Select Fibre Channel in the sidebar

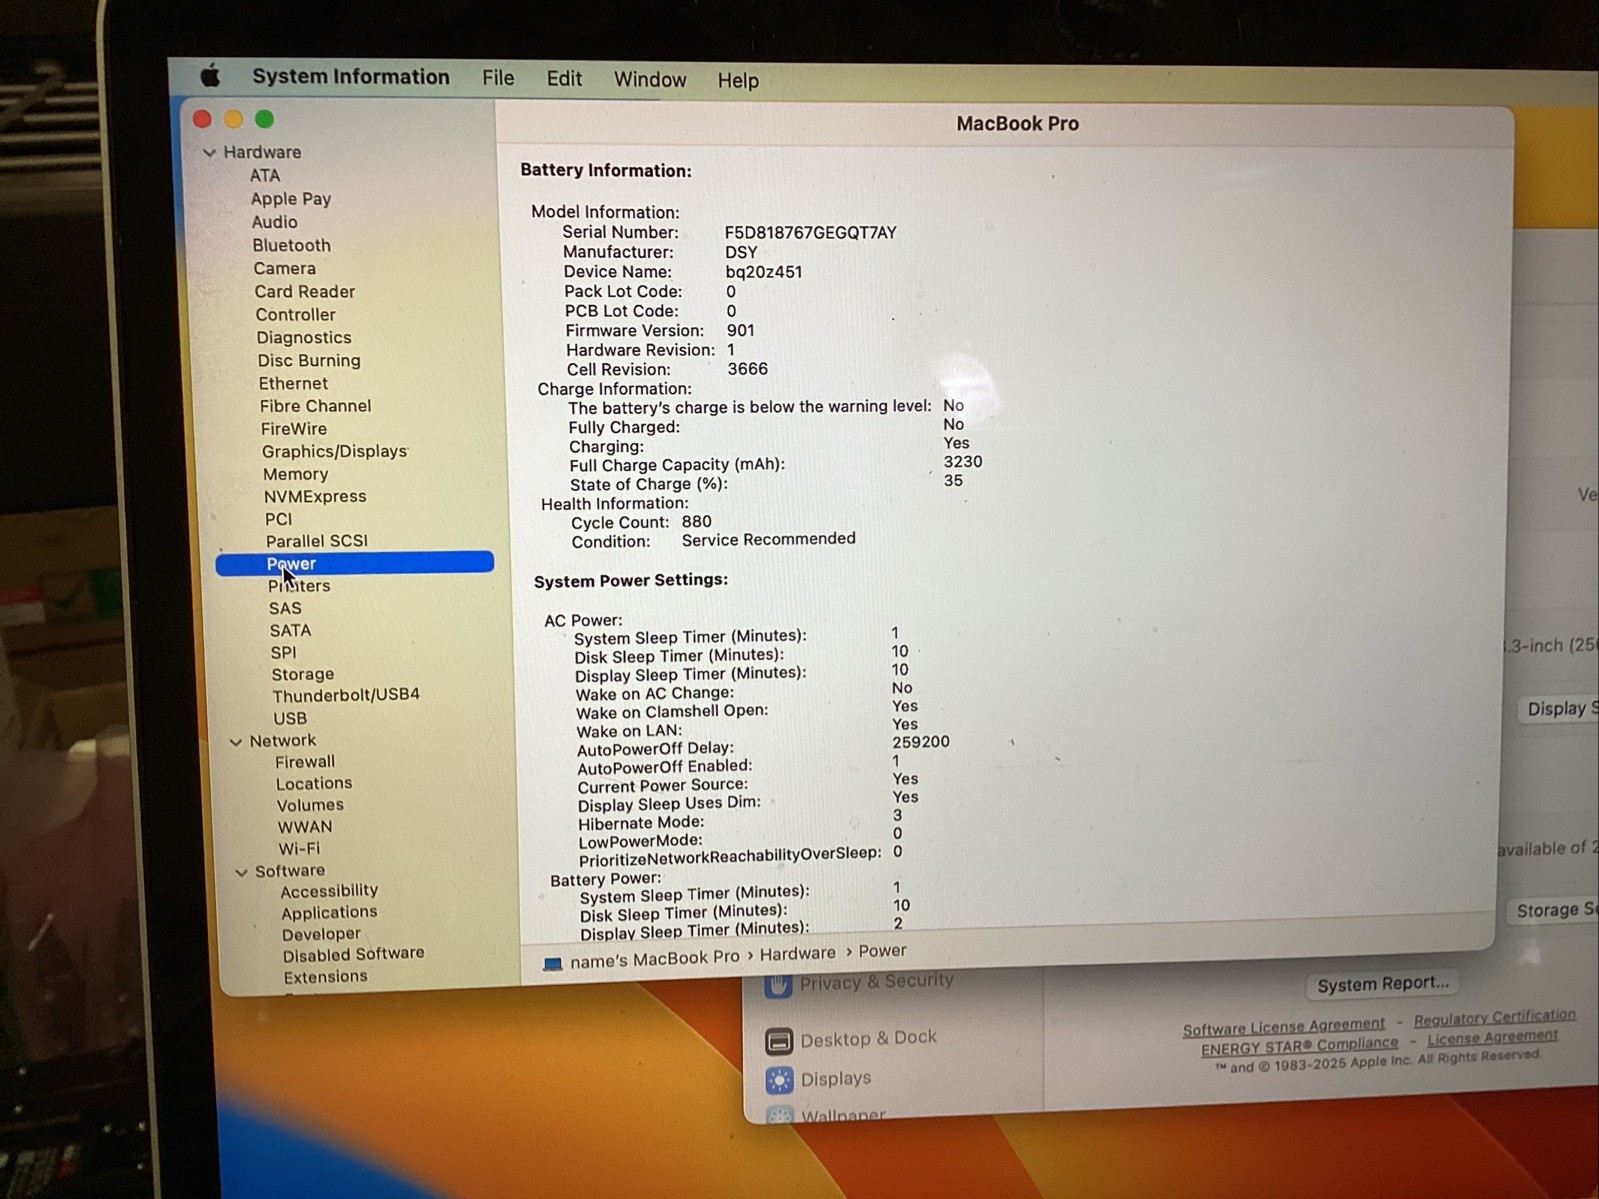315,406
